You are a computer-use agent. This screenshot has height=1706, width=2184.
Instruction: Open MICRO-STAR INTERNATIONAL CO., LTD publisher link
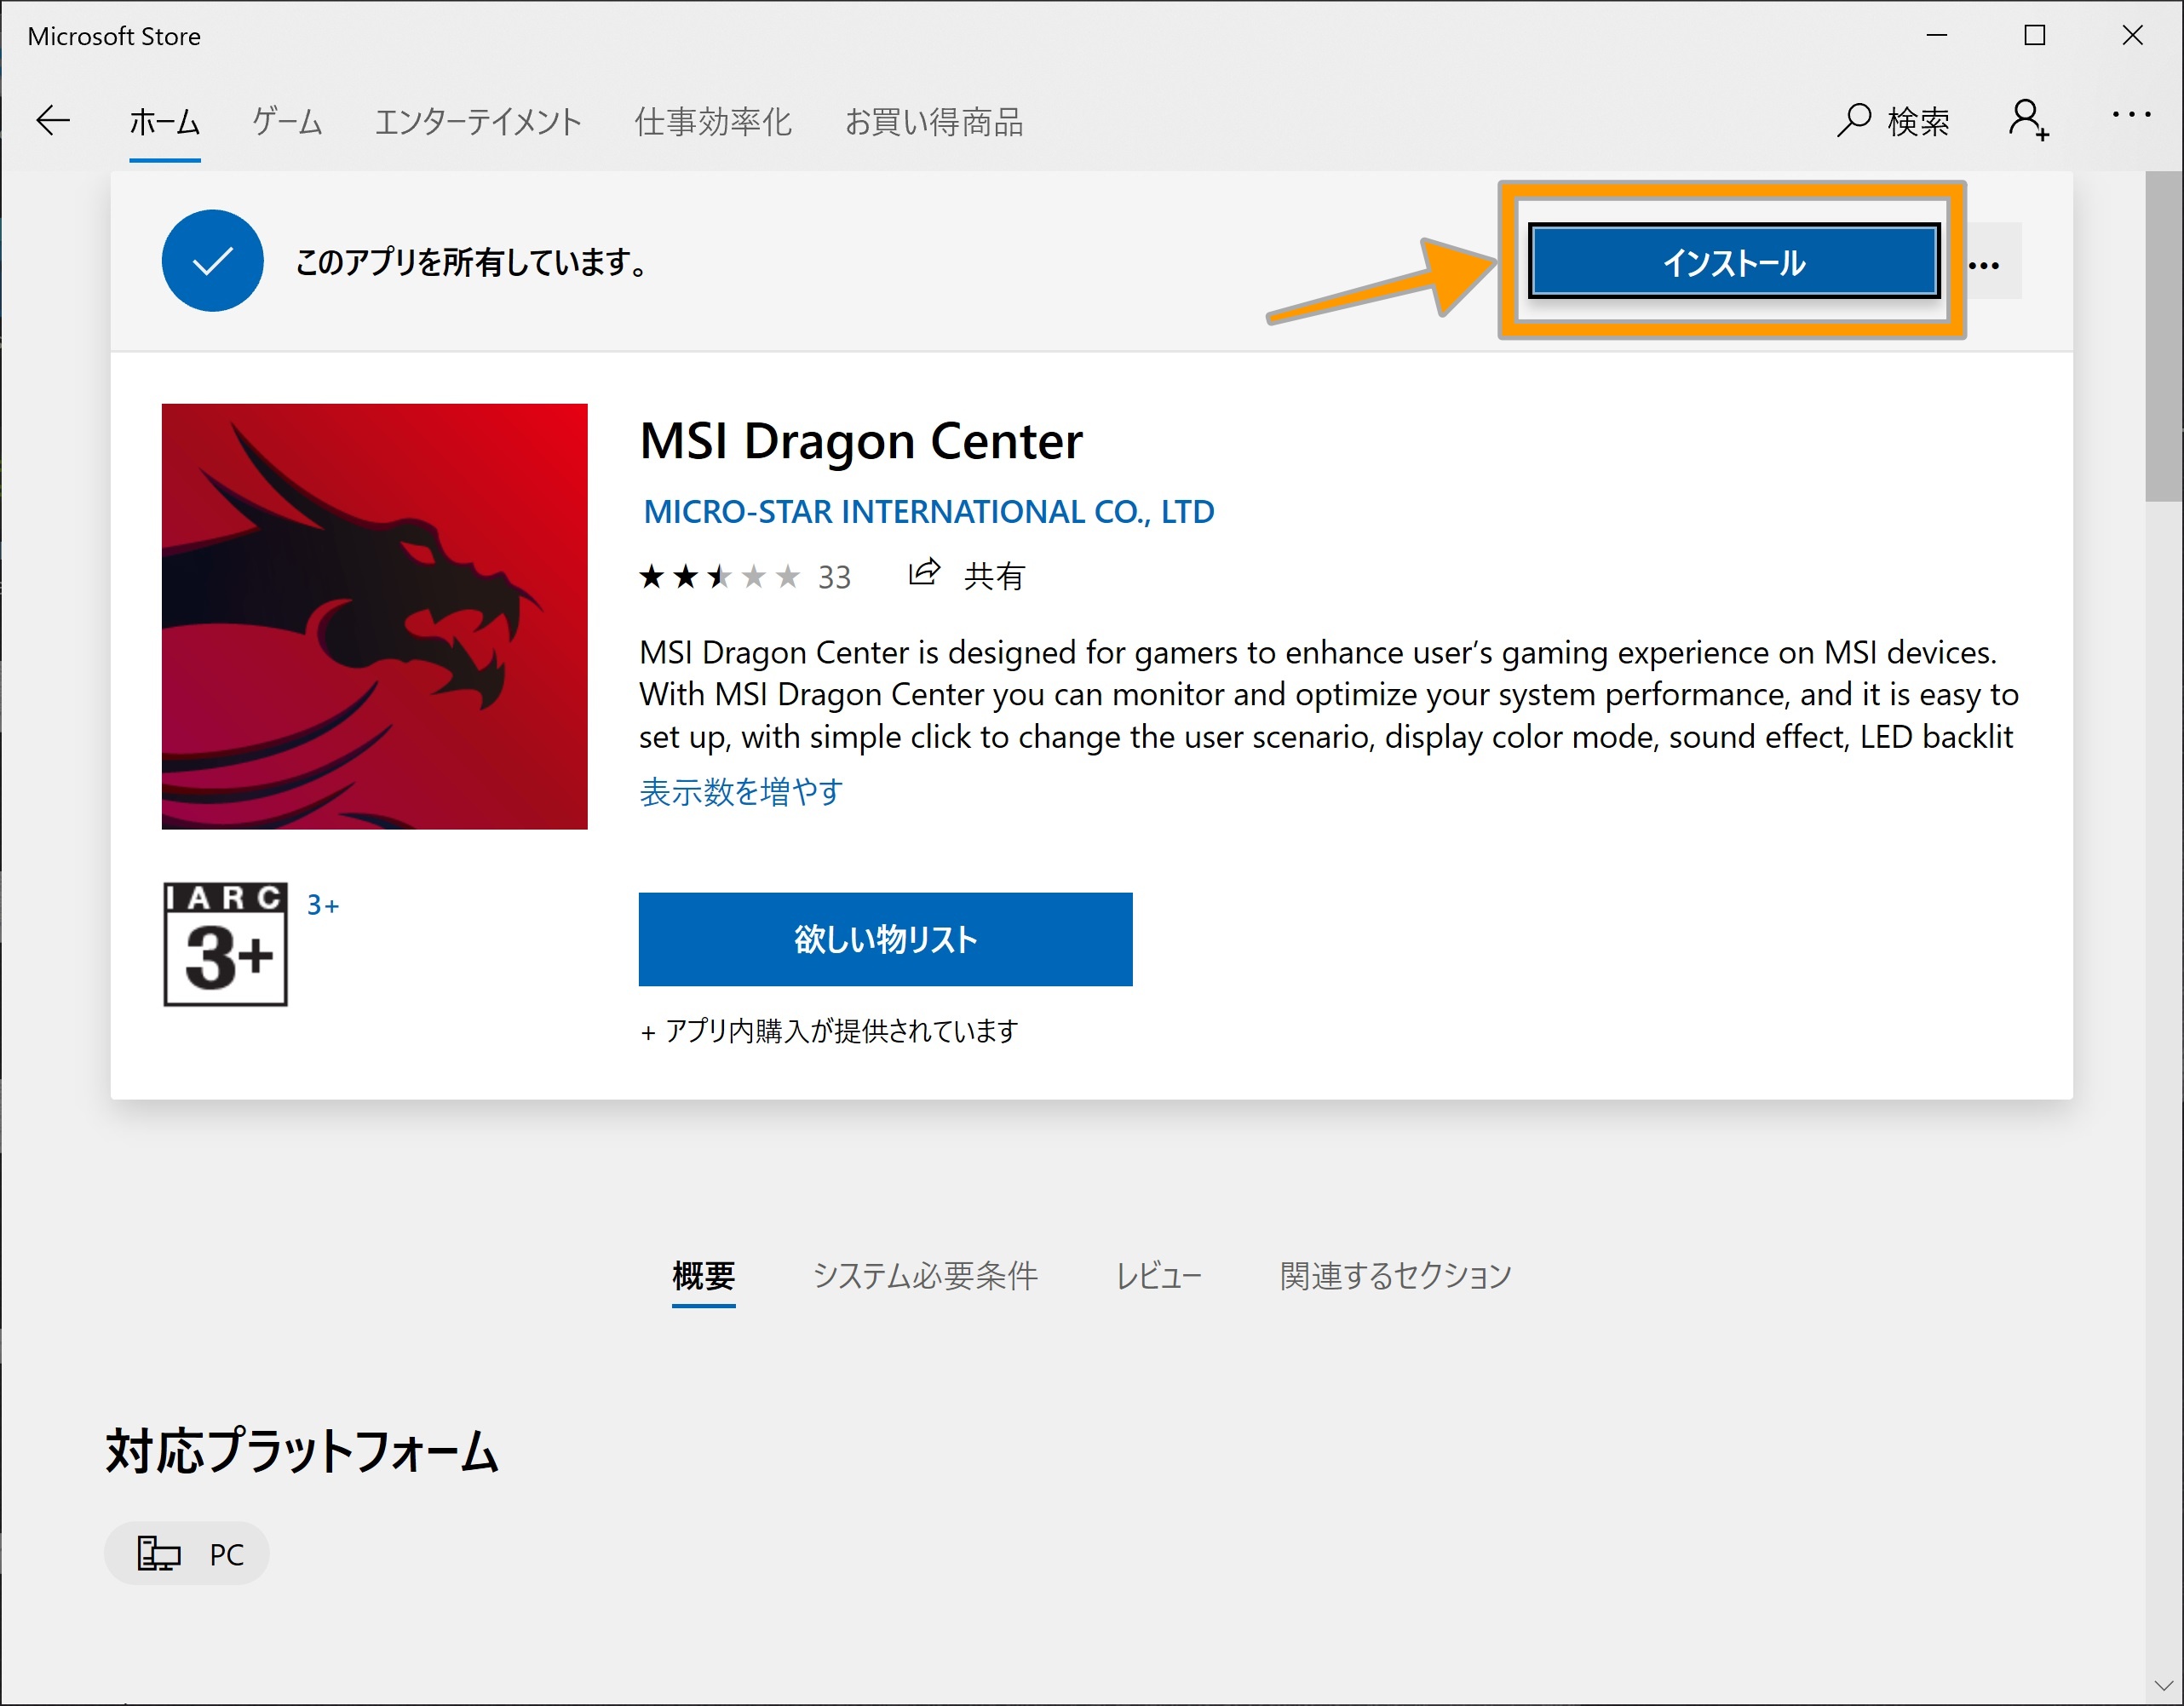(928, 511)
